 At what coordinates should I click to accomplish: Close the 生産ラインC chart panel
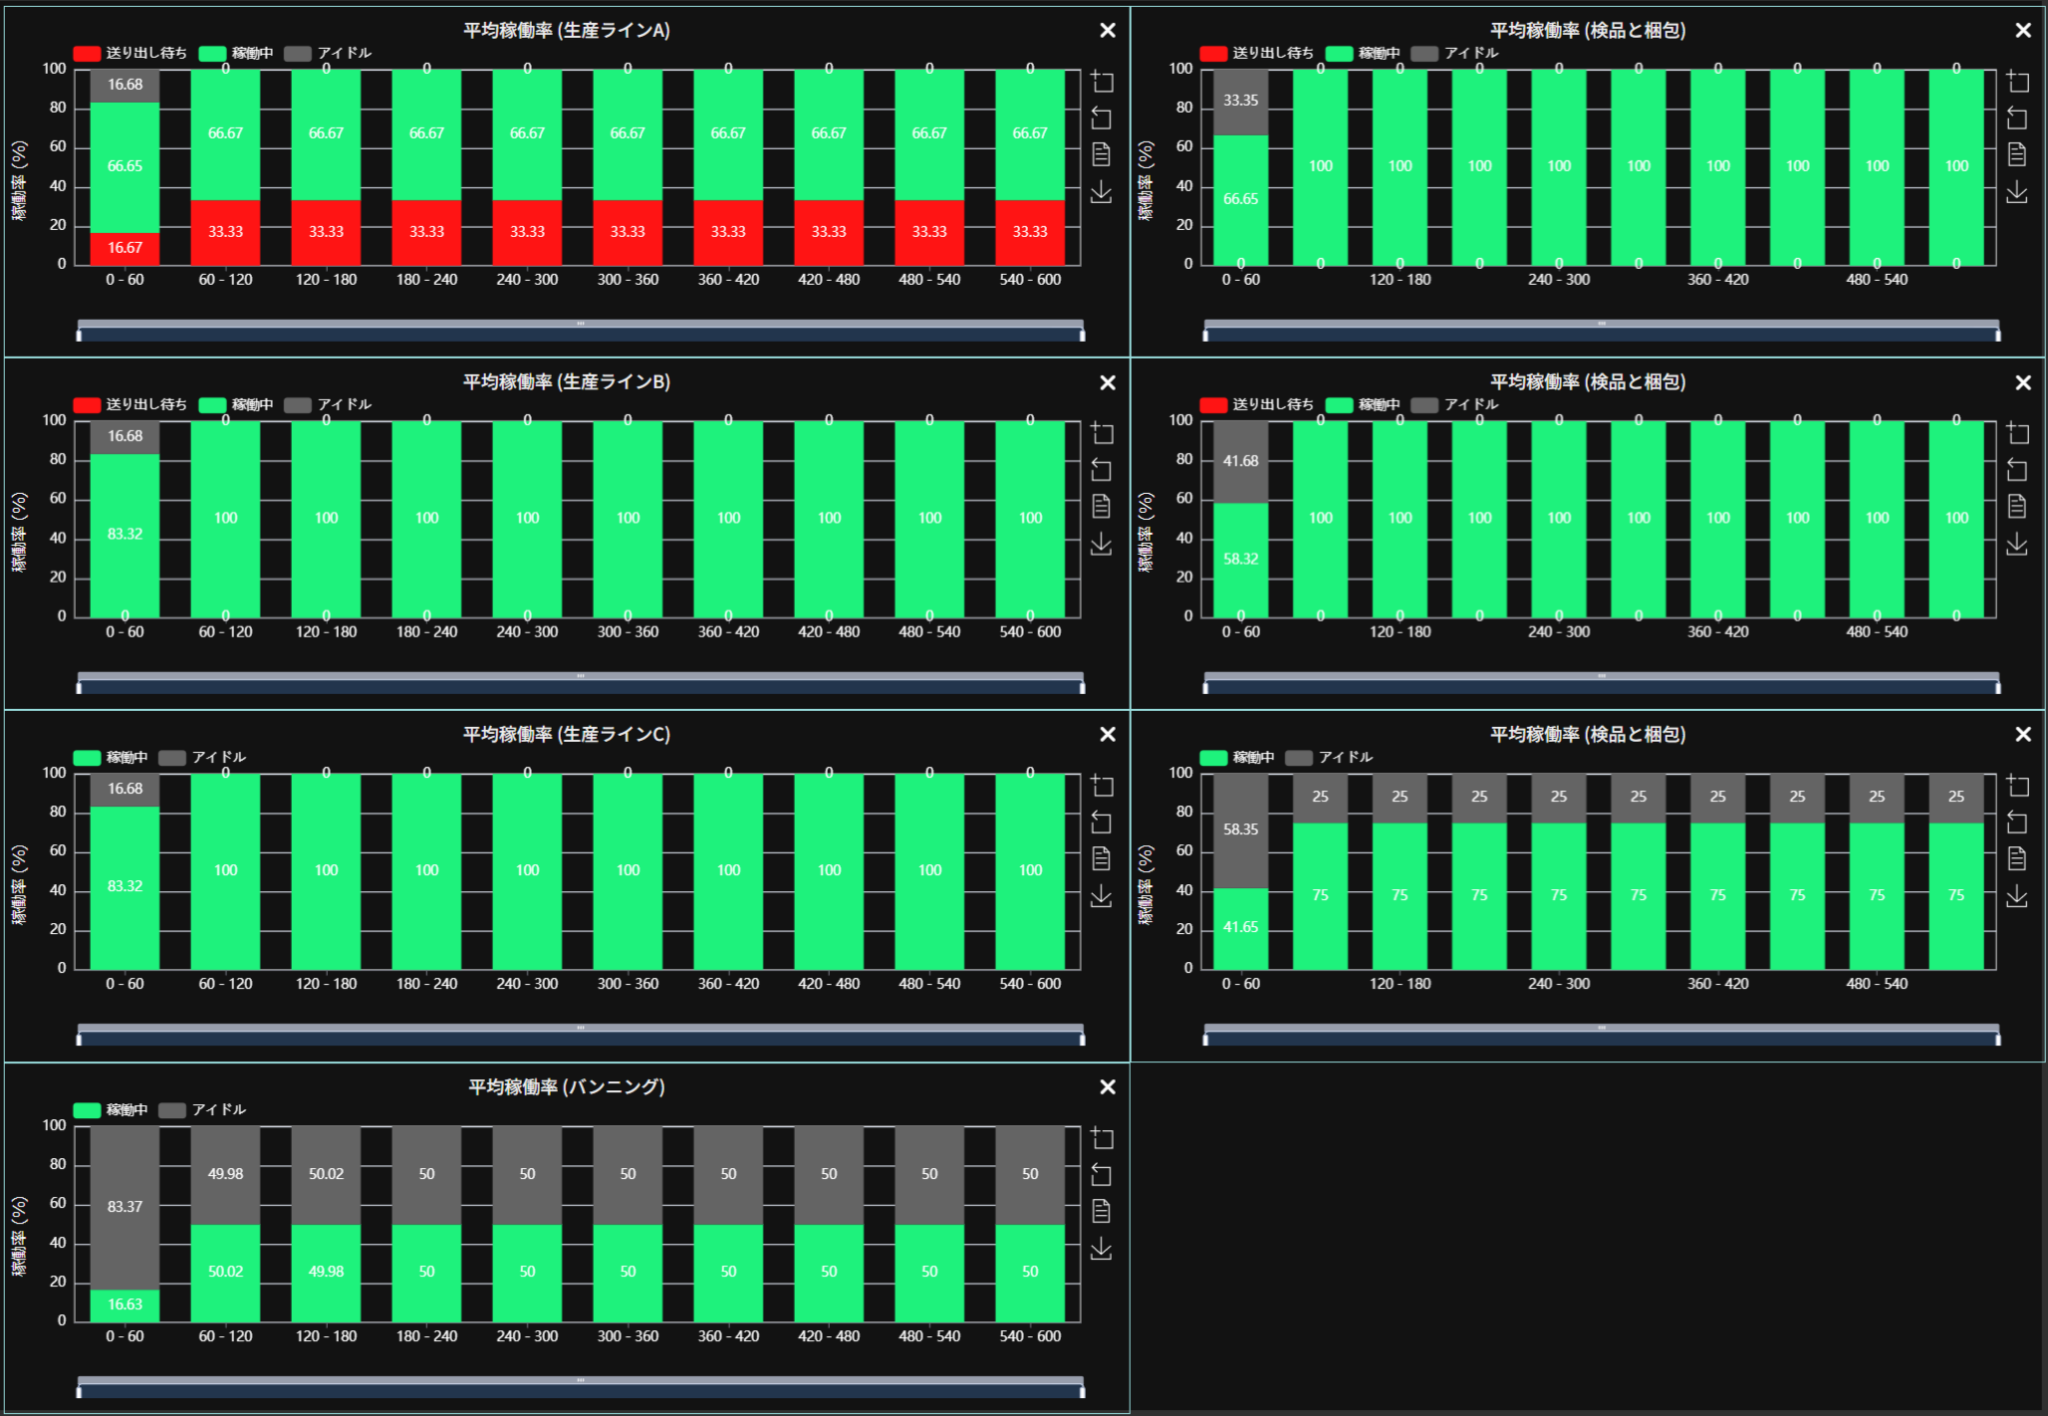pos(1107,735)
